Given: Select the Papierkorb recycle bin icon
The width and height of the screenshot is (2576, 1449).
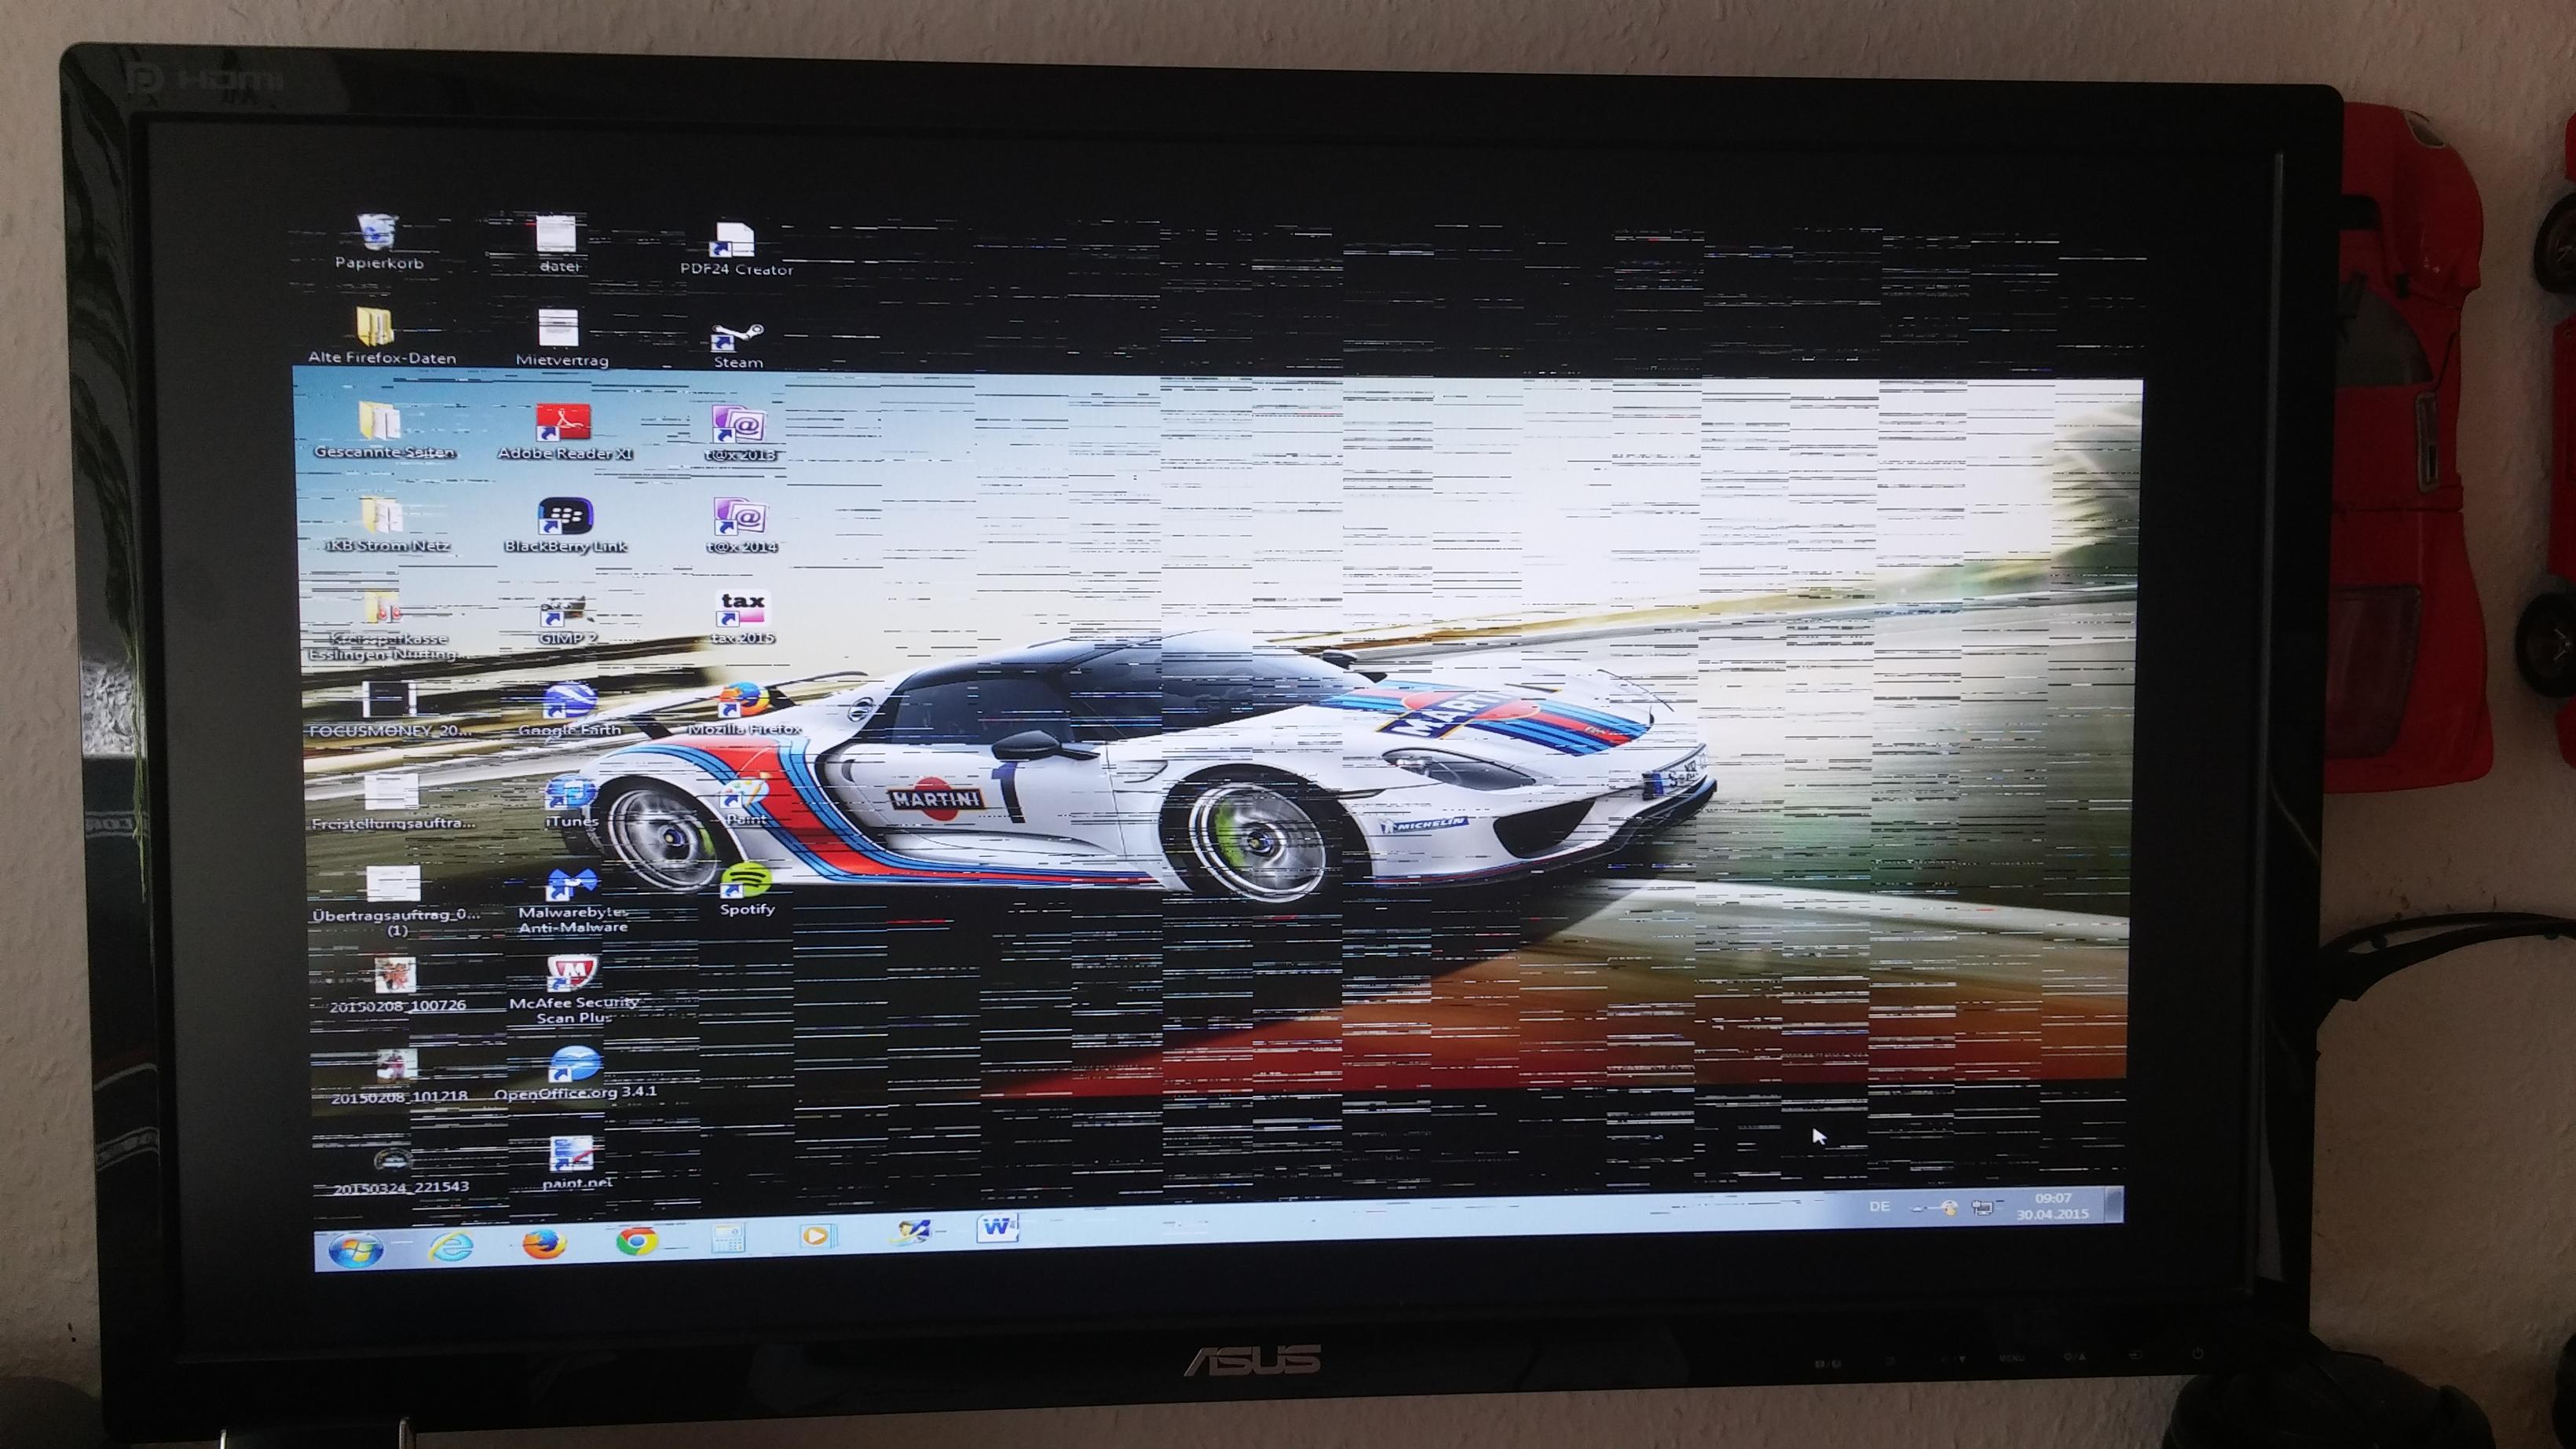Looking at the screenshot, I should click(377, 235).
